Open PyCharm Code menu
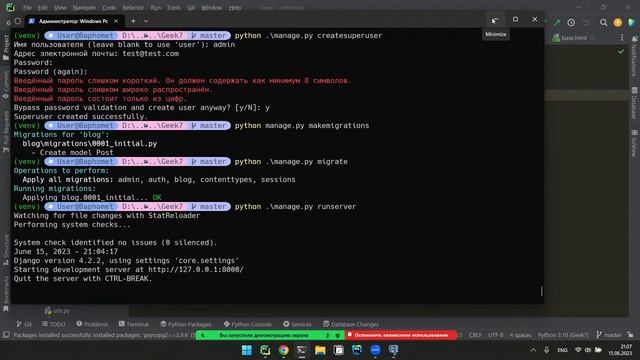 109,8
